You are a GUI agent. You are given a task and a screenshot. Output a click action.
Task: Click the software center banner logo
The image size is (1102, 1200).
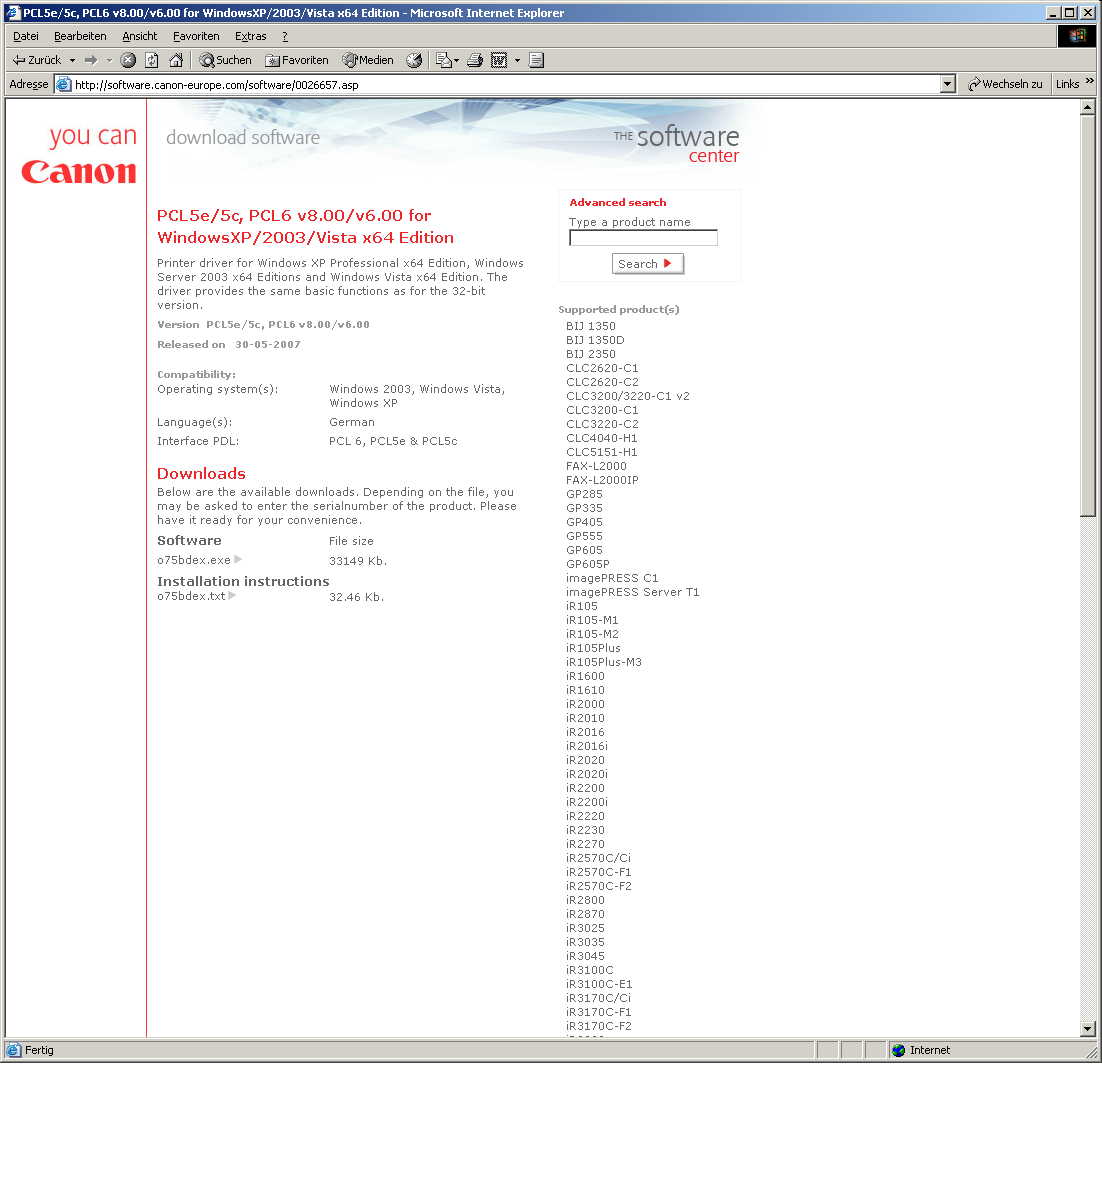(677, 143)
